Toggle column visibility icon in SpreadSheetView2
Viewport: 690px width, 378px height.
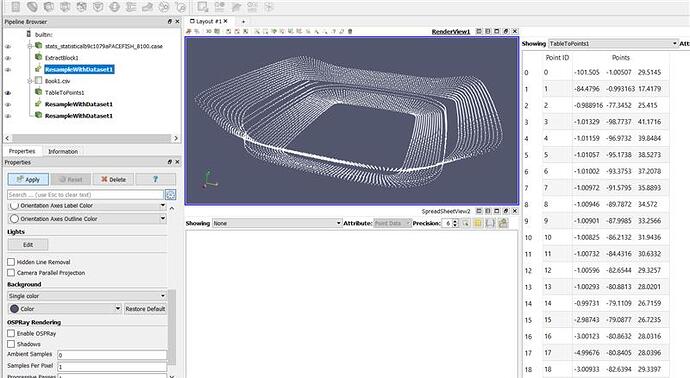pyautogui.click(x=478, y=224)
